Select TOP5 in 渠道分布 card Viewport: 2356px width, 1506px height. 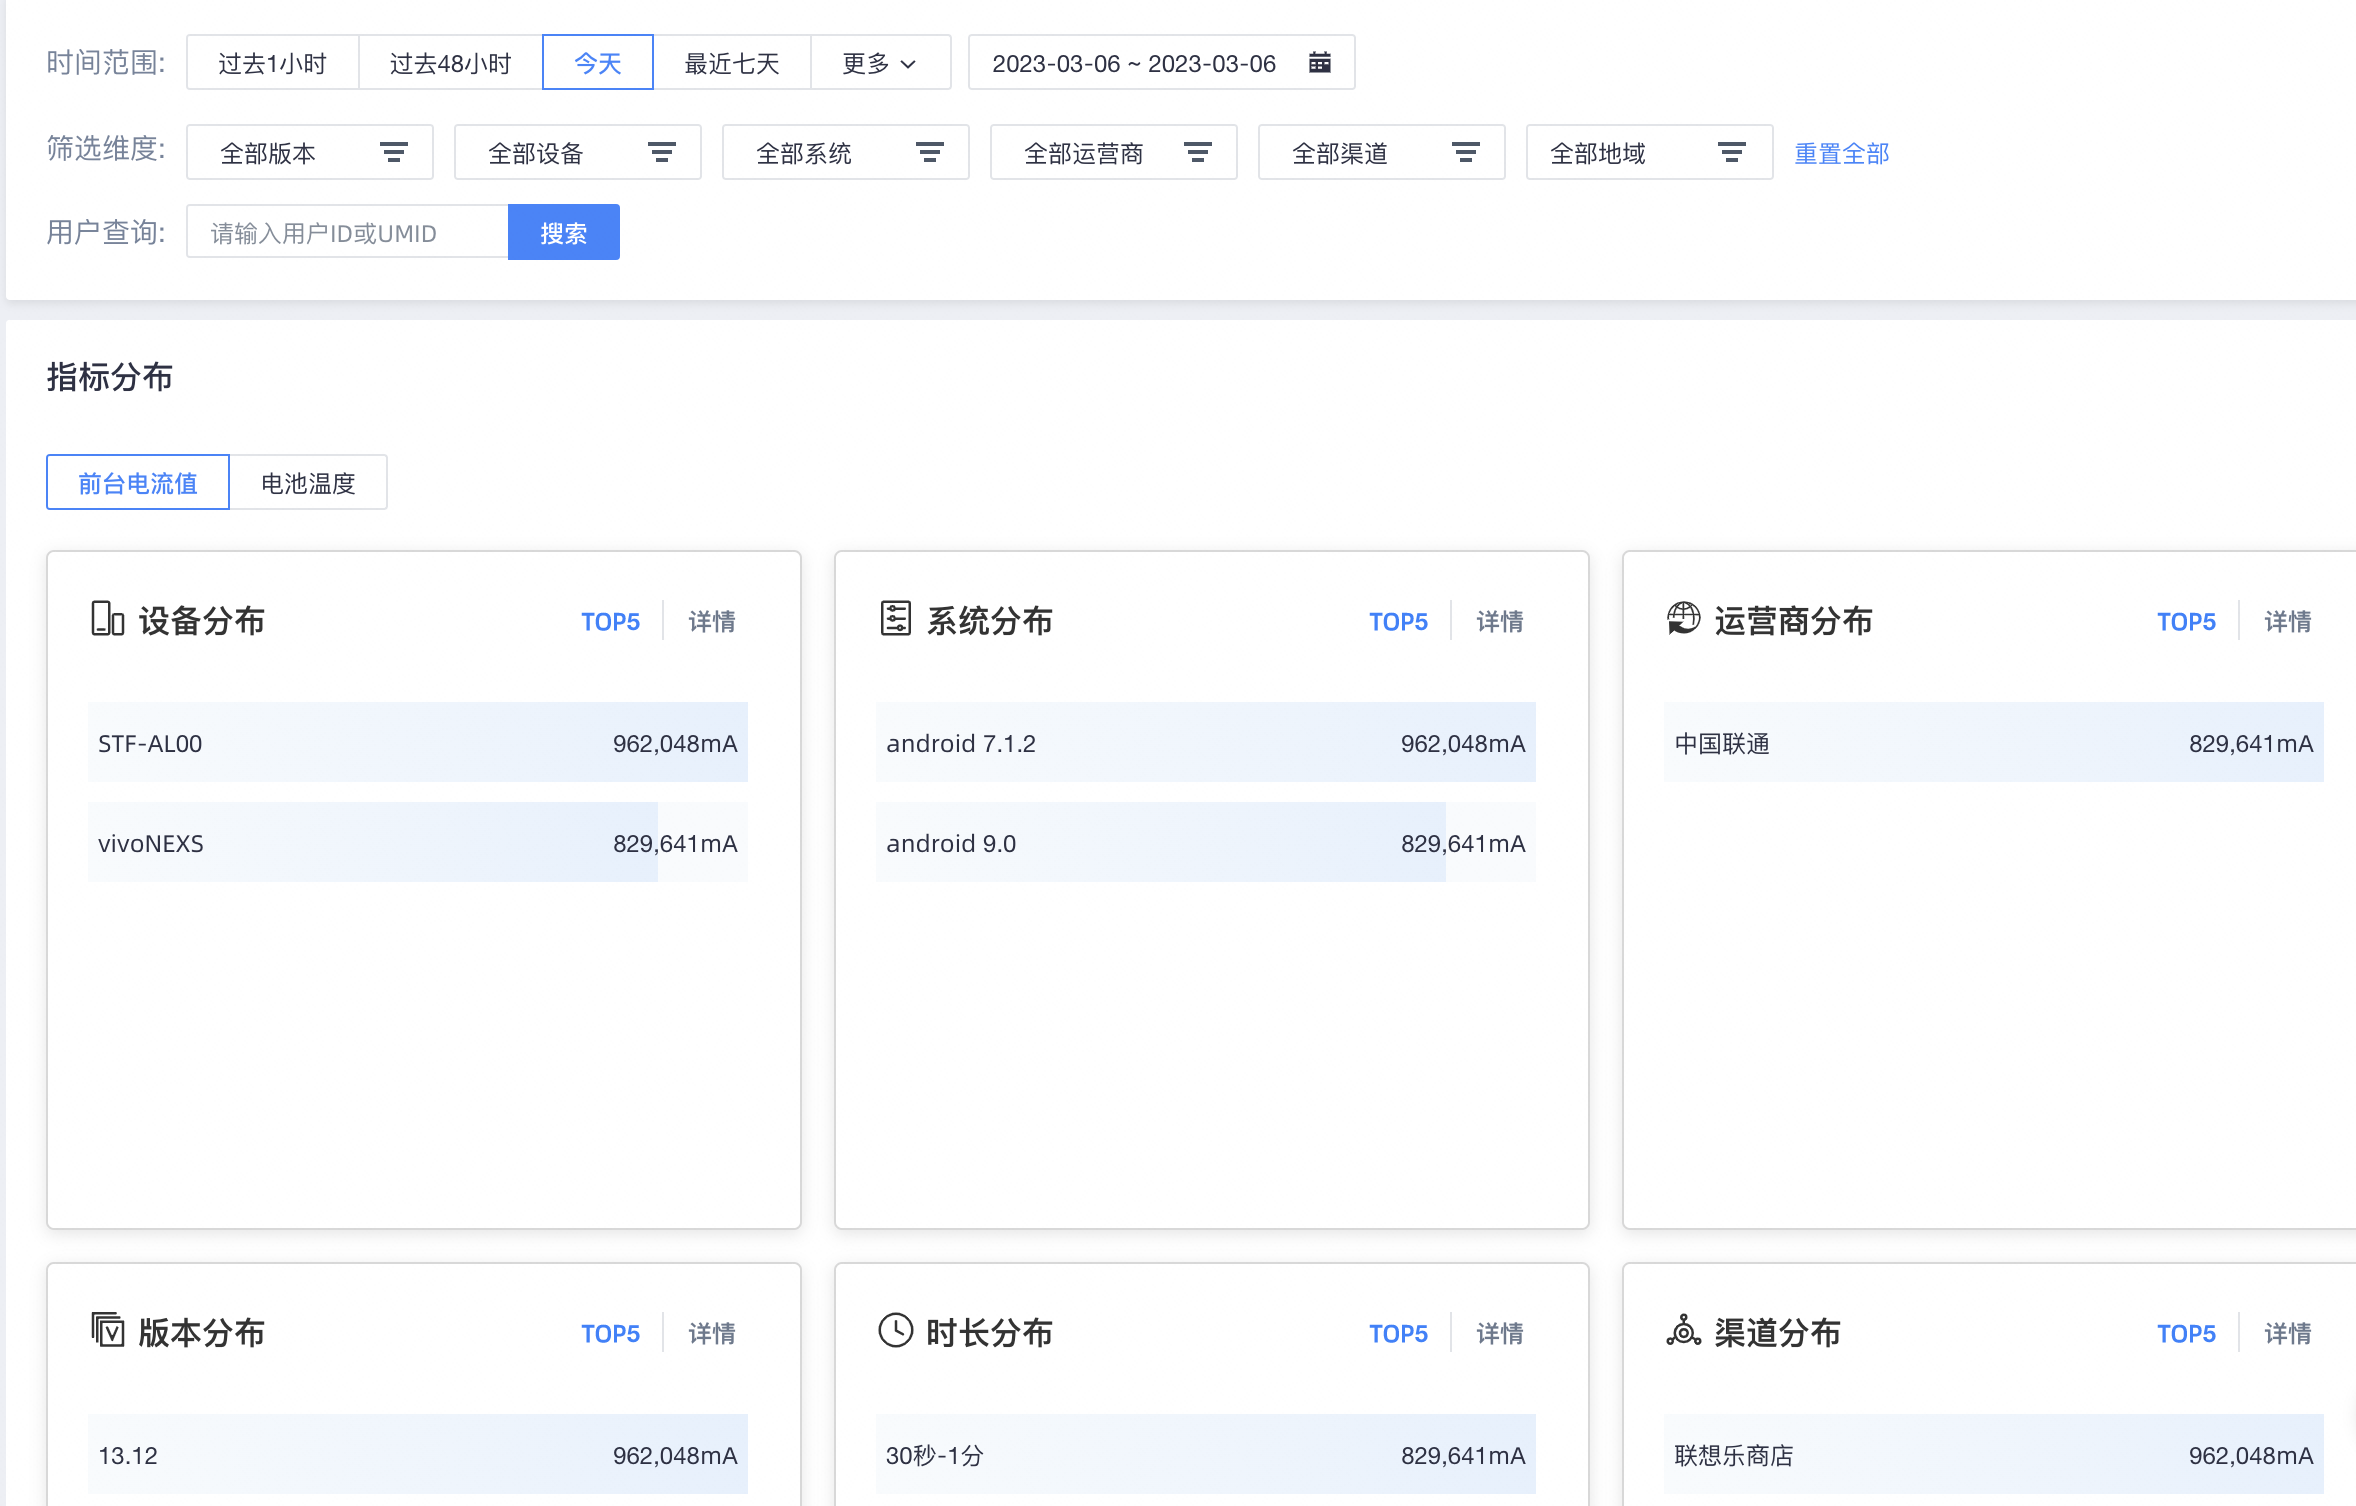coord(2186,1333)
